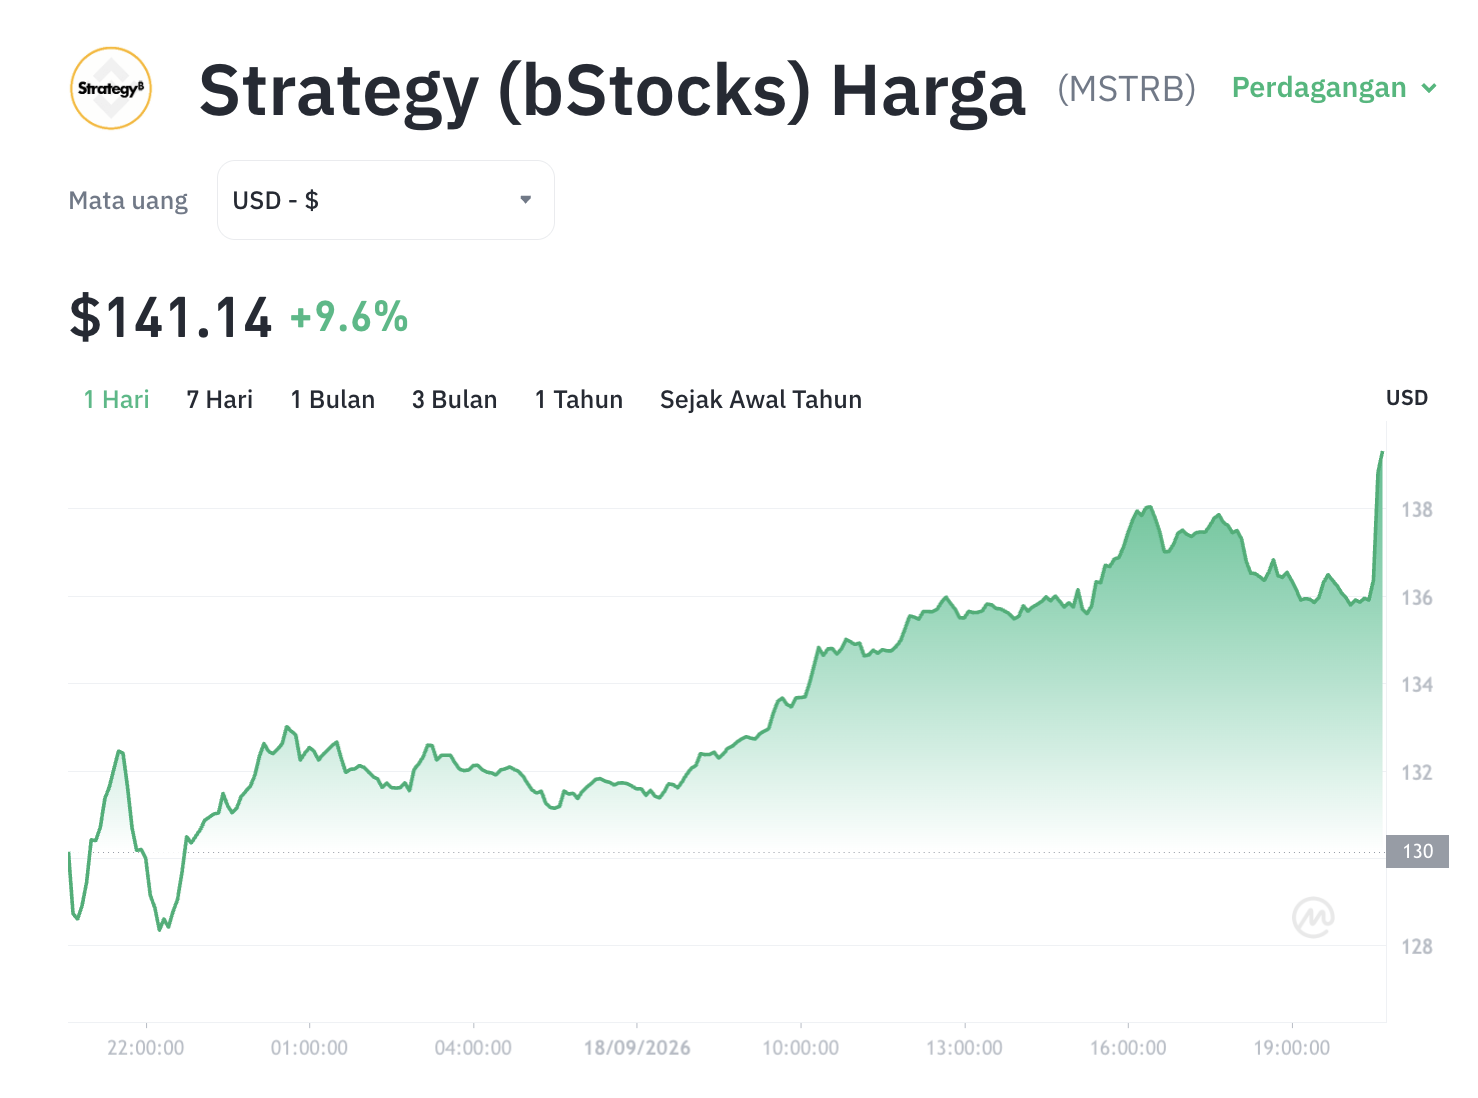Click the chart peak at far right
Screen dimensions: 1478x1098
click(1382, 453)
